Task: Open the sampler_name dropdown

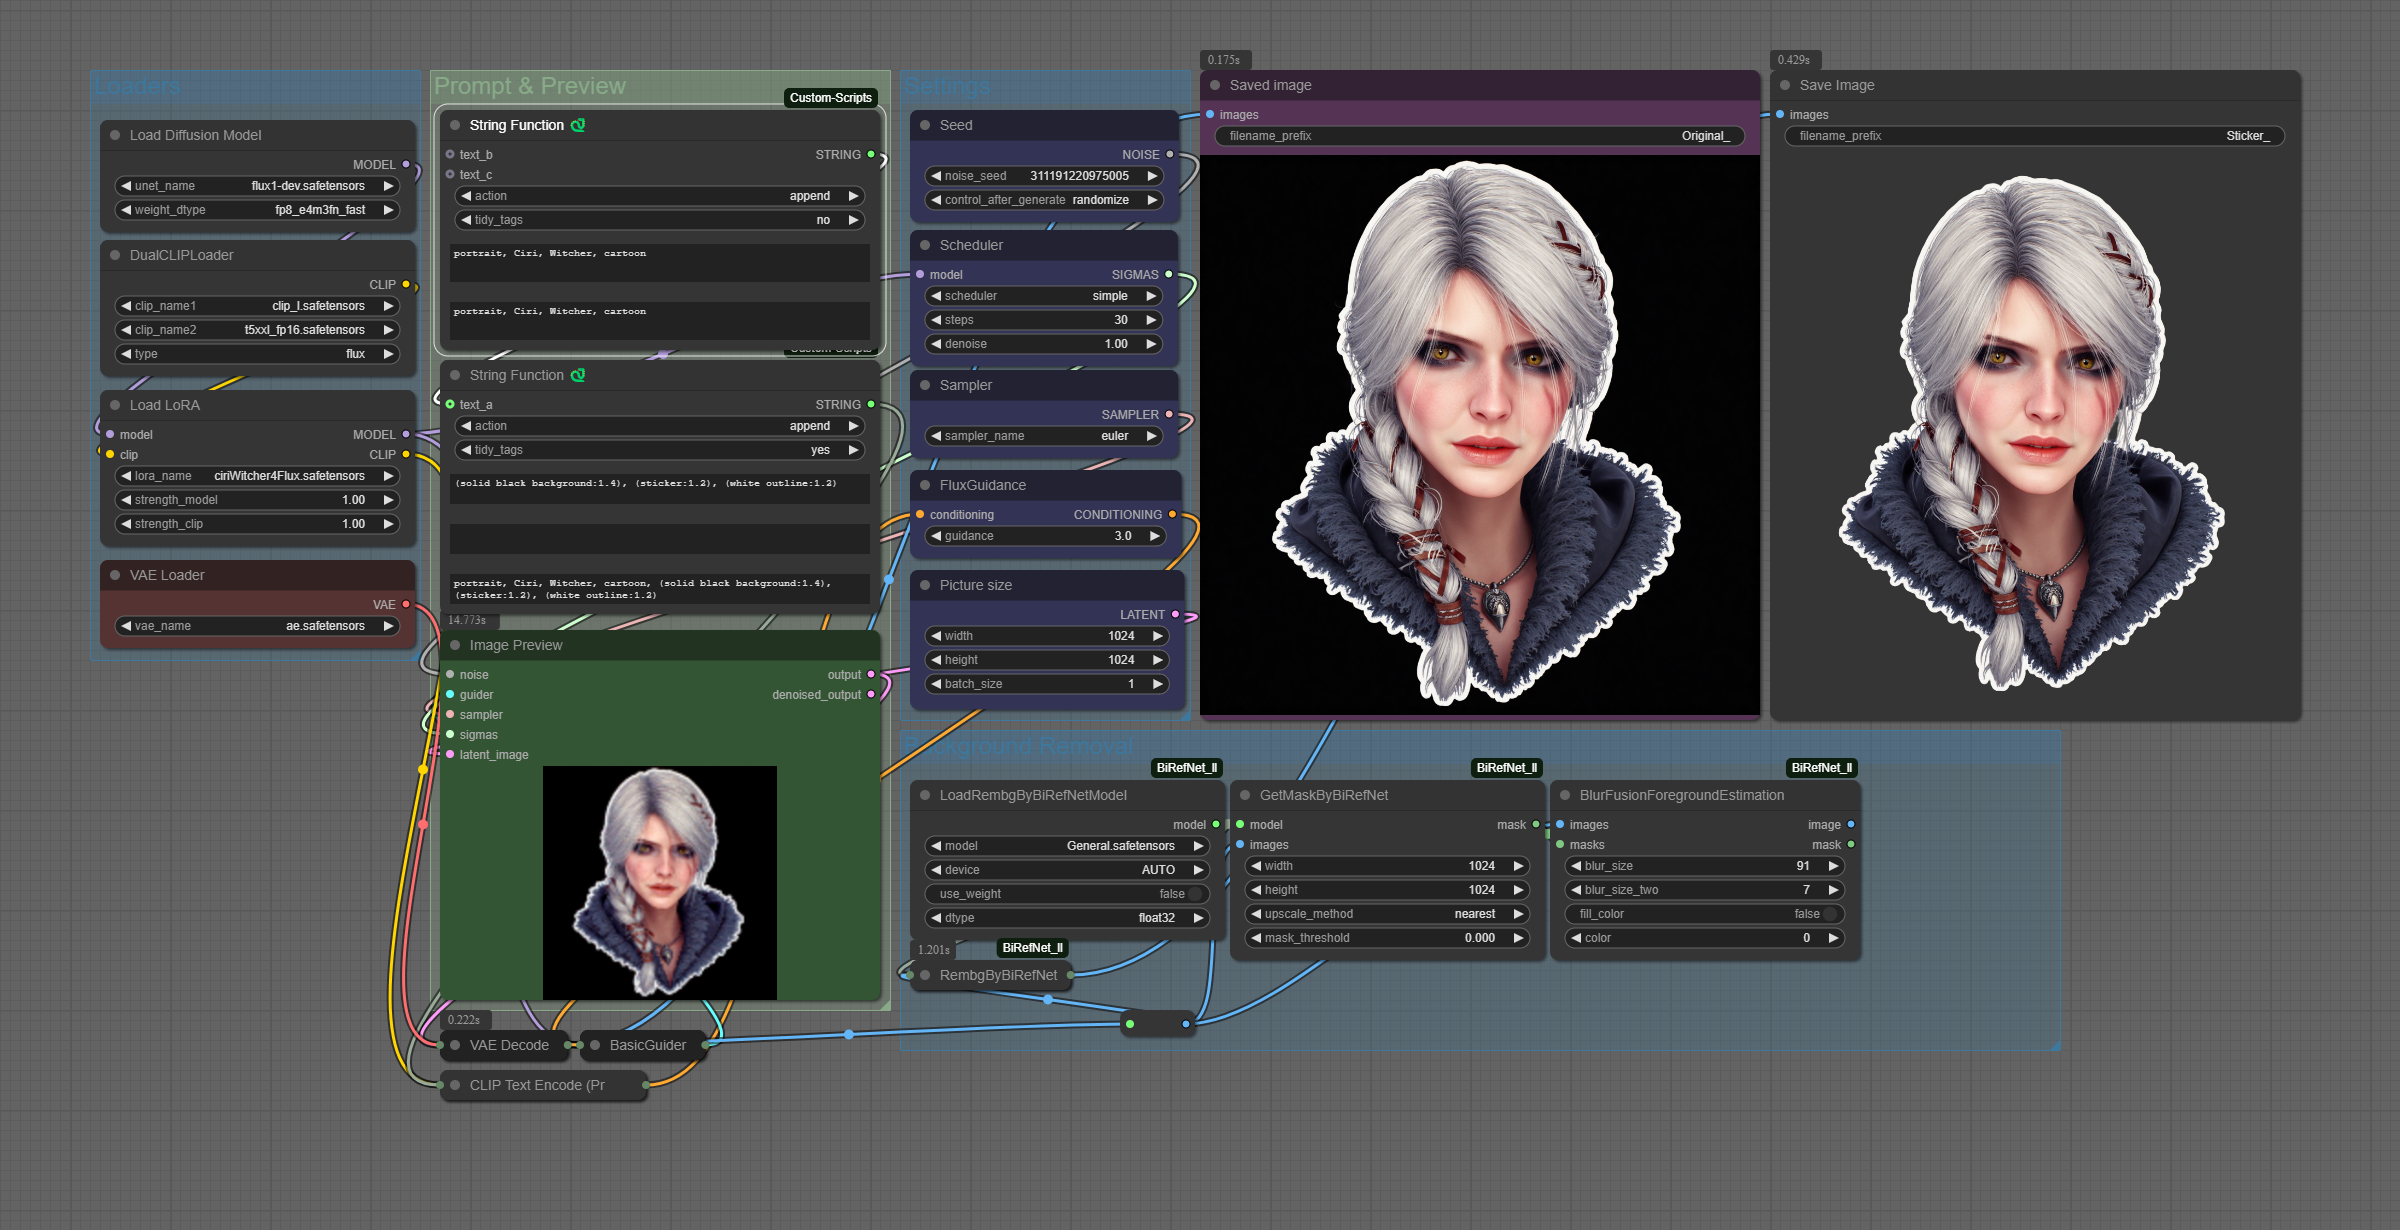Action: coord(1043,436)
